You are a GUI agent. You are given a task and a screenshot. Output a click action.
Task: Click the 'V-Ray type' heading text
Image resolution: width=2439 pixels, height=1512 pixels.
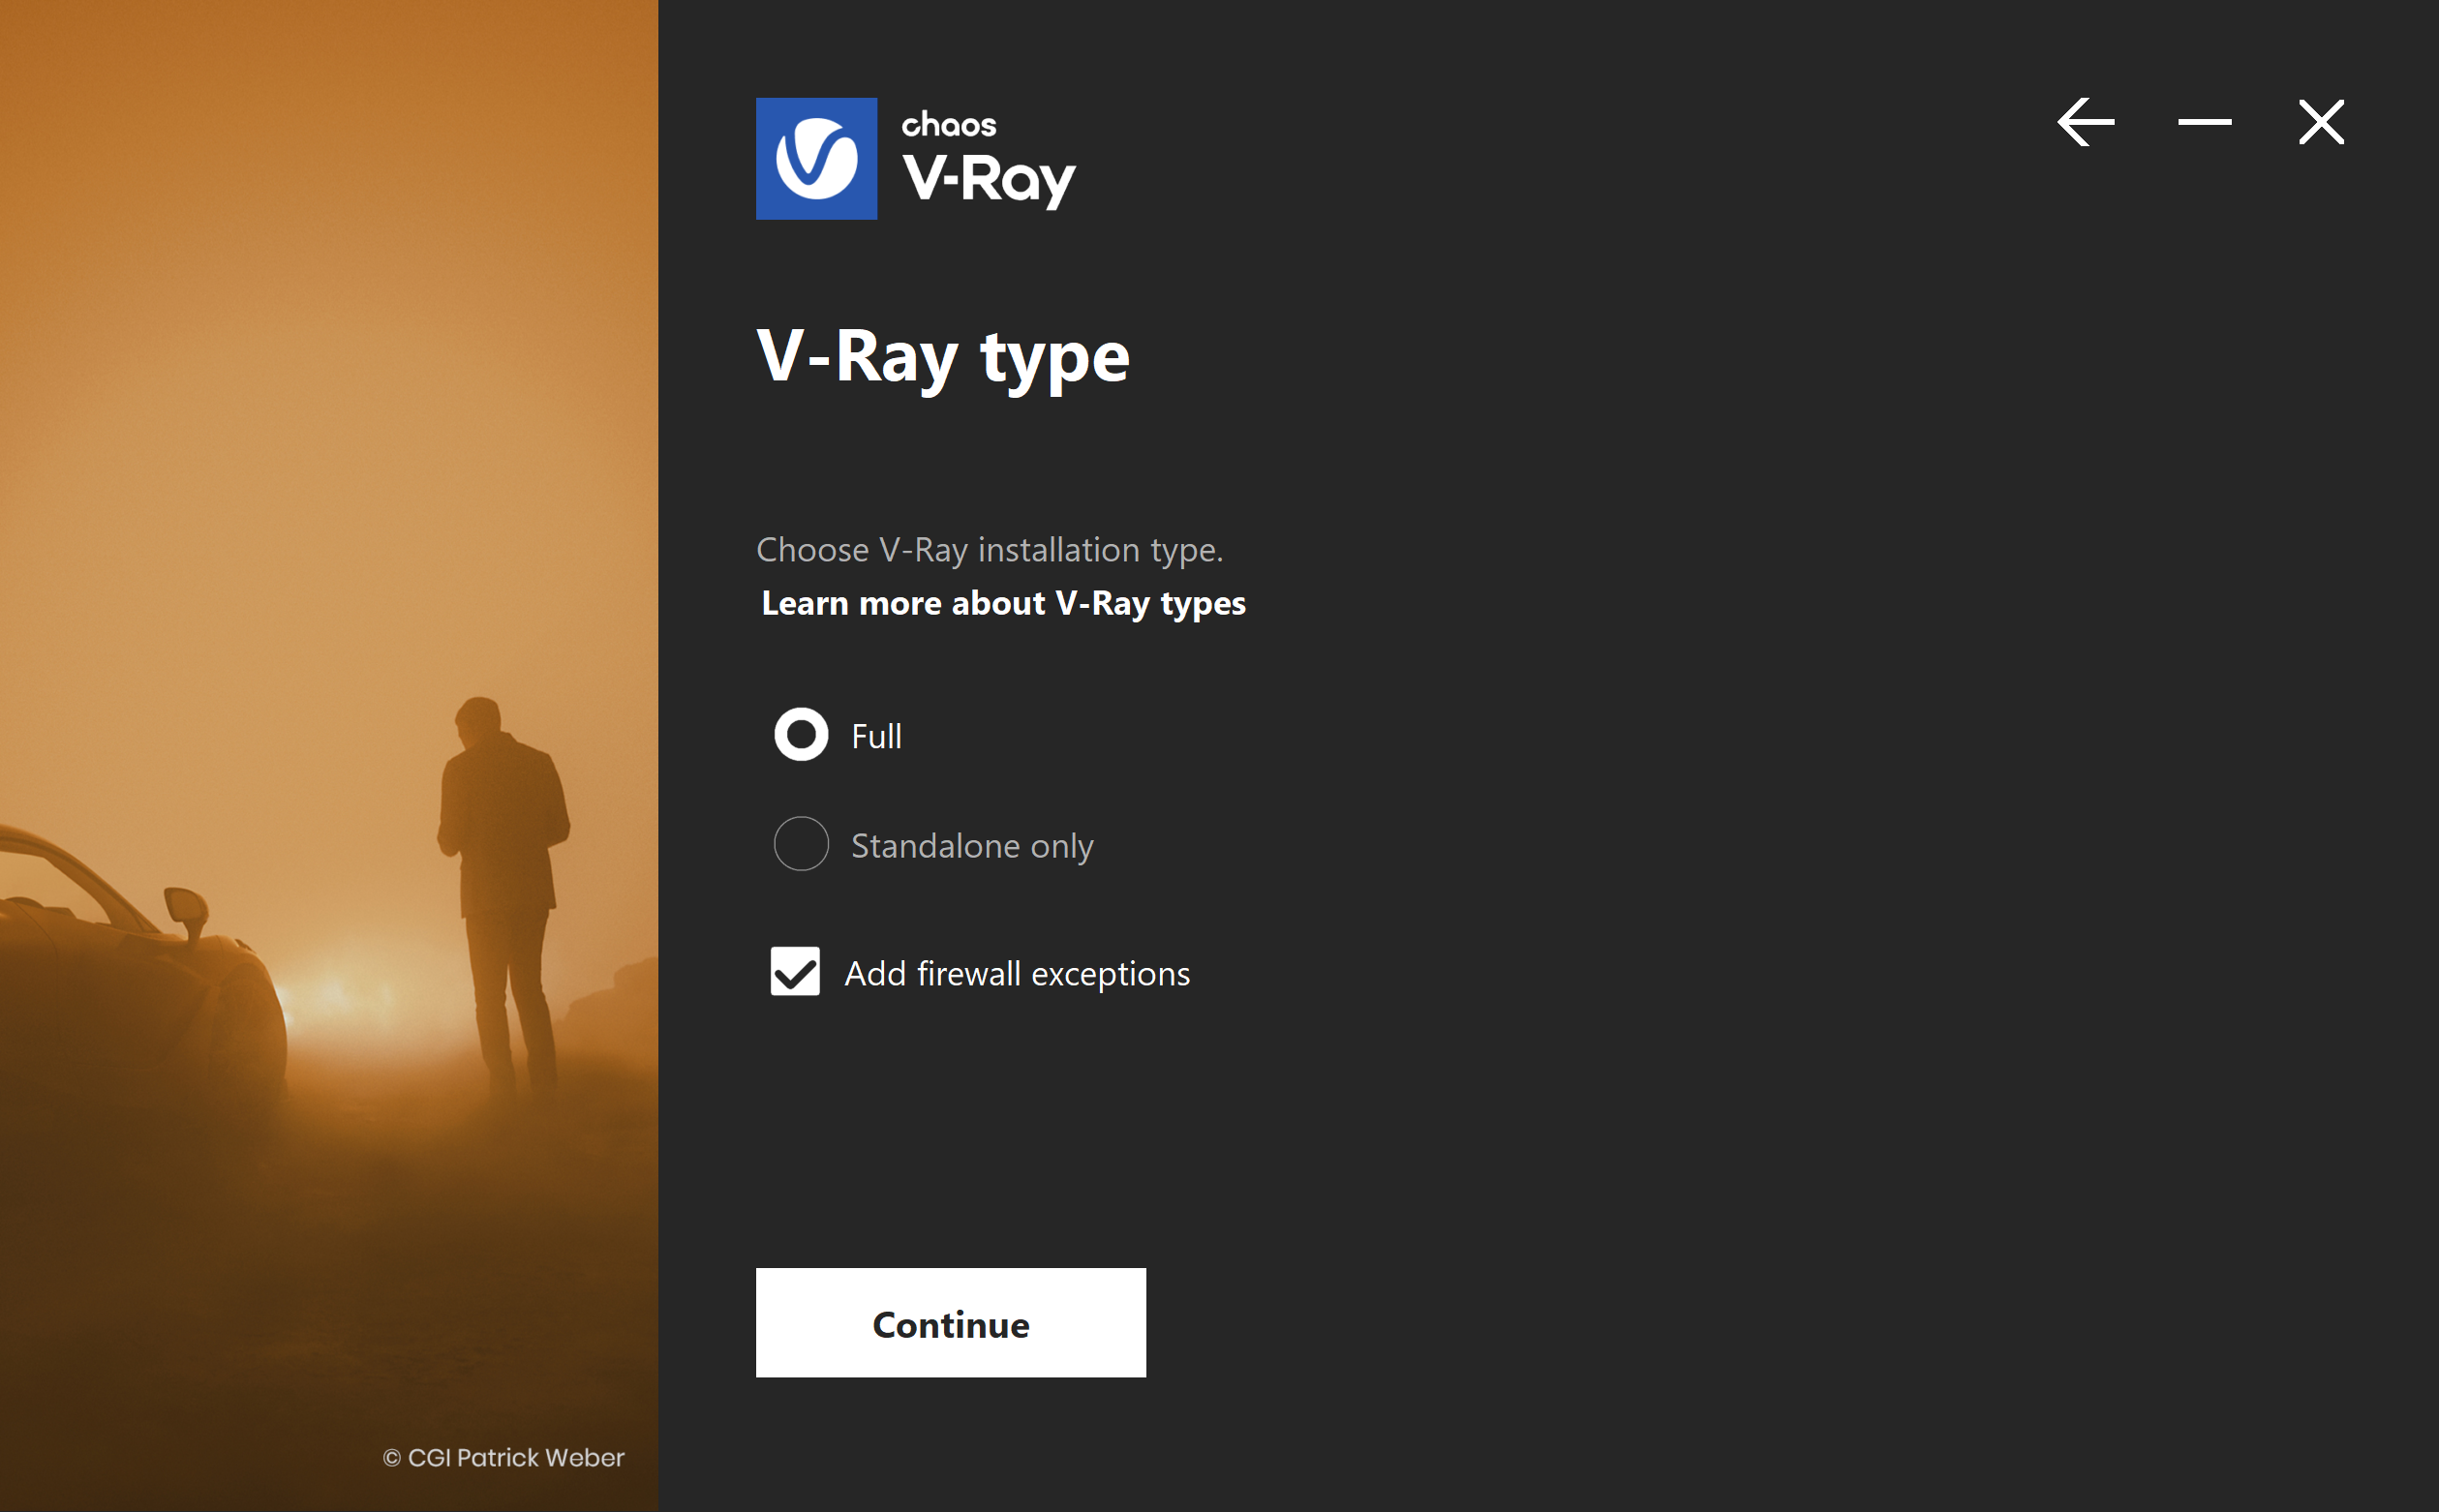[943, 358]
